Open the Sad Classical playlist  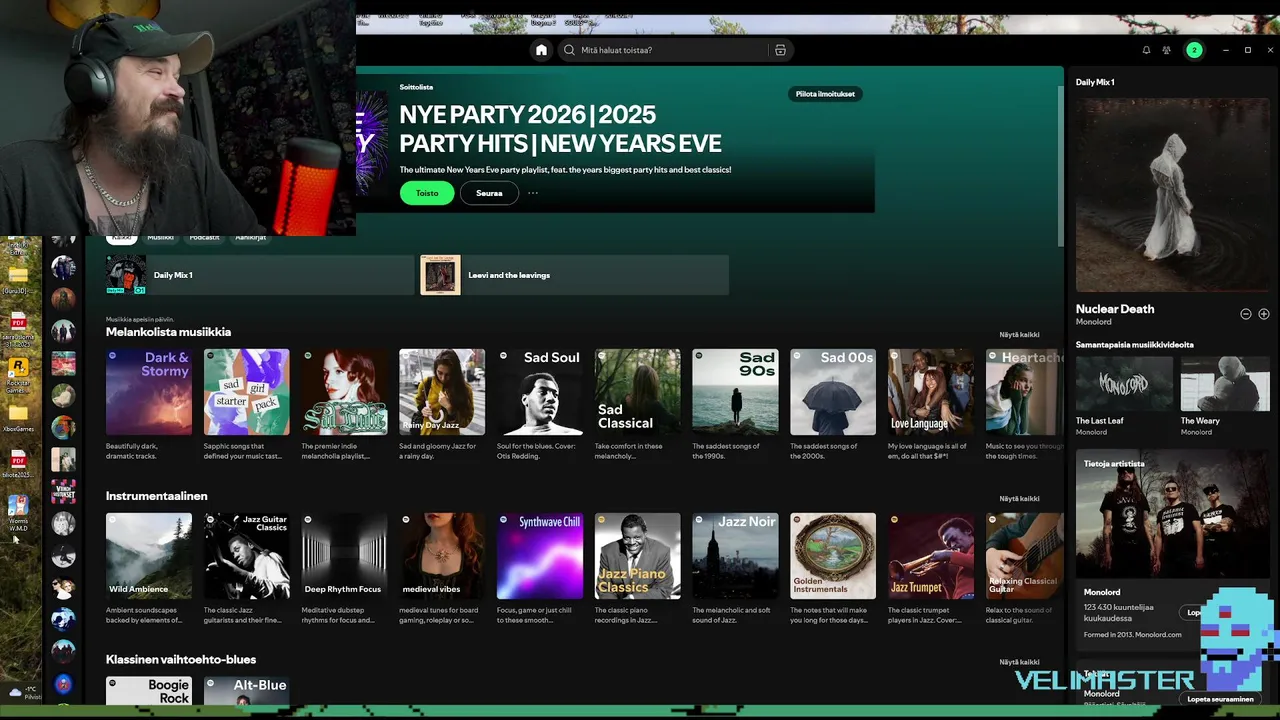[638, 392]
